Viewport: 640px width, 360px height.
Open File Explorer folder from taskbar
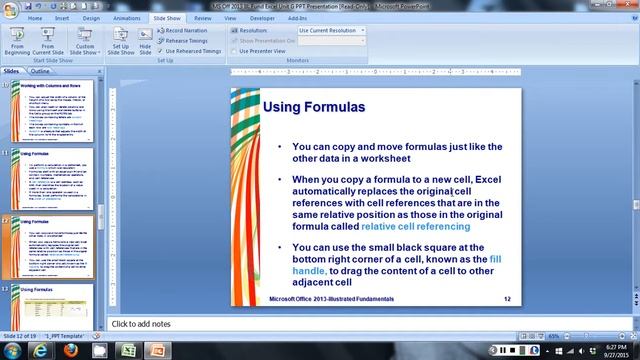tap(100, 351)
